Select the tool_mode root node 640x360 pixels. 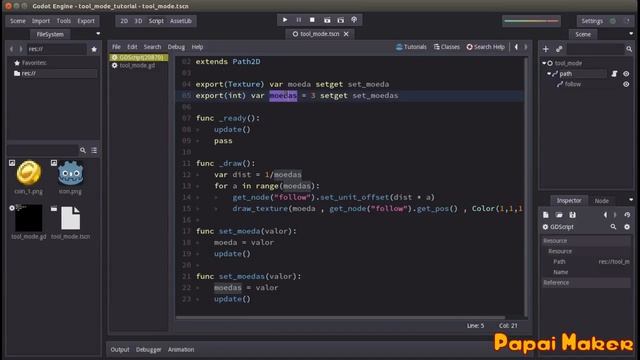[568, 63]
